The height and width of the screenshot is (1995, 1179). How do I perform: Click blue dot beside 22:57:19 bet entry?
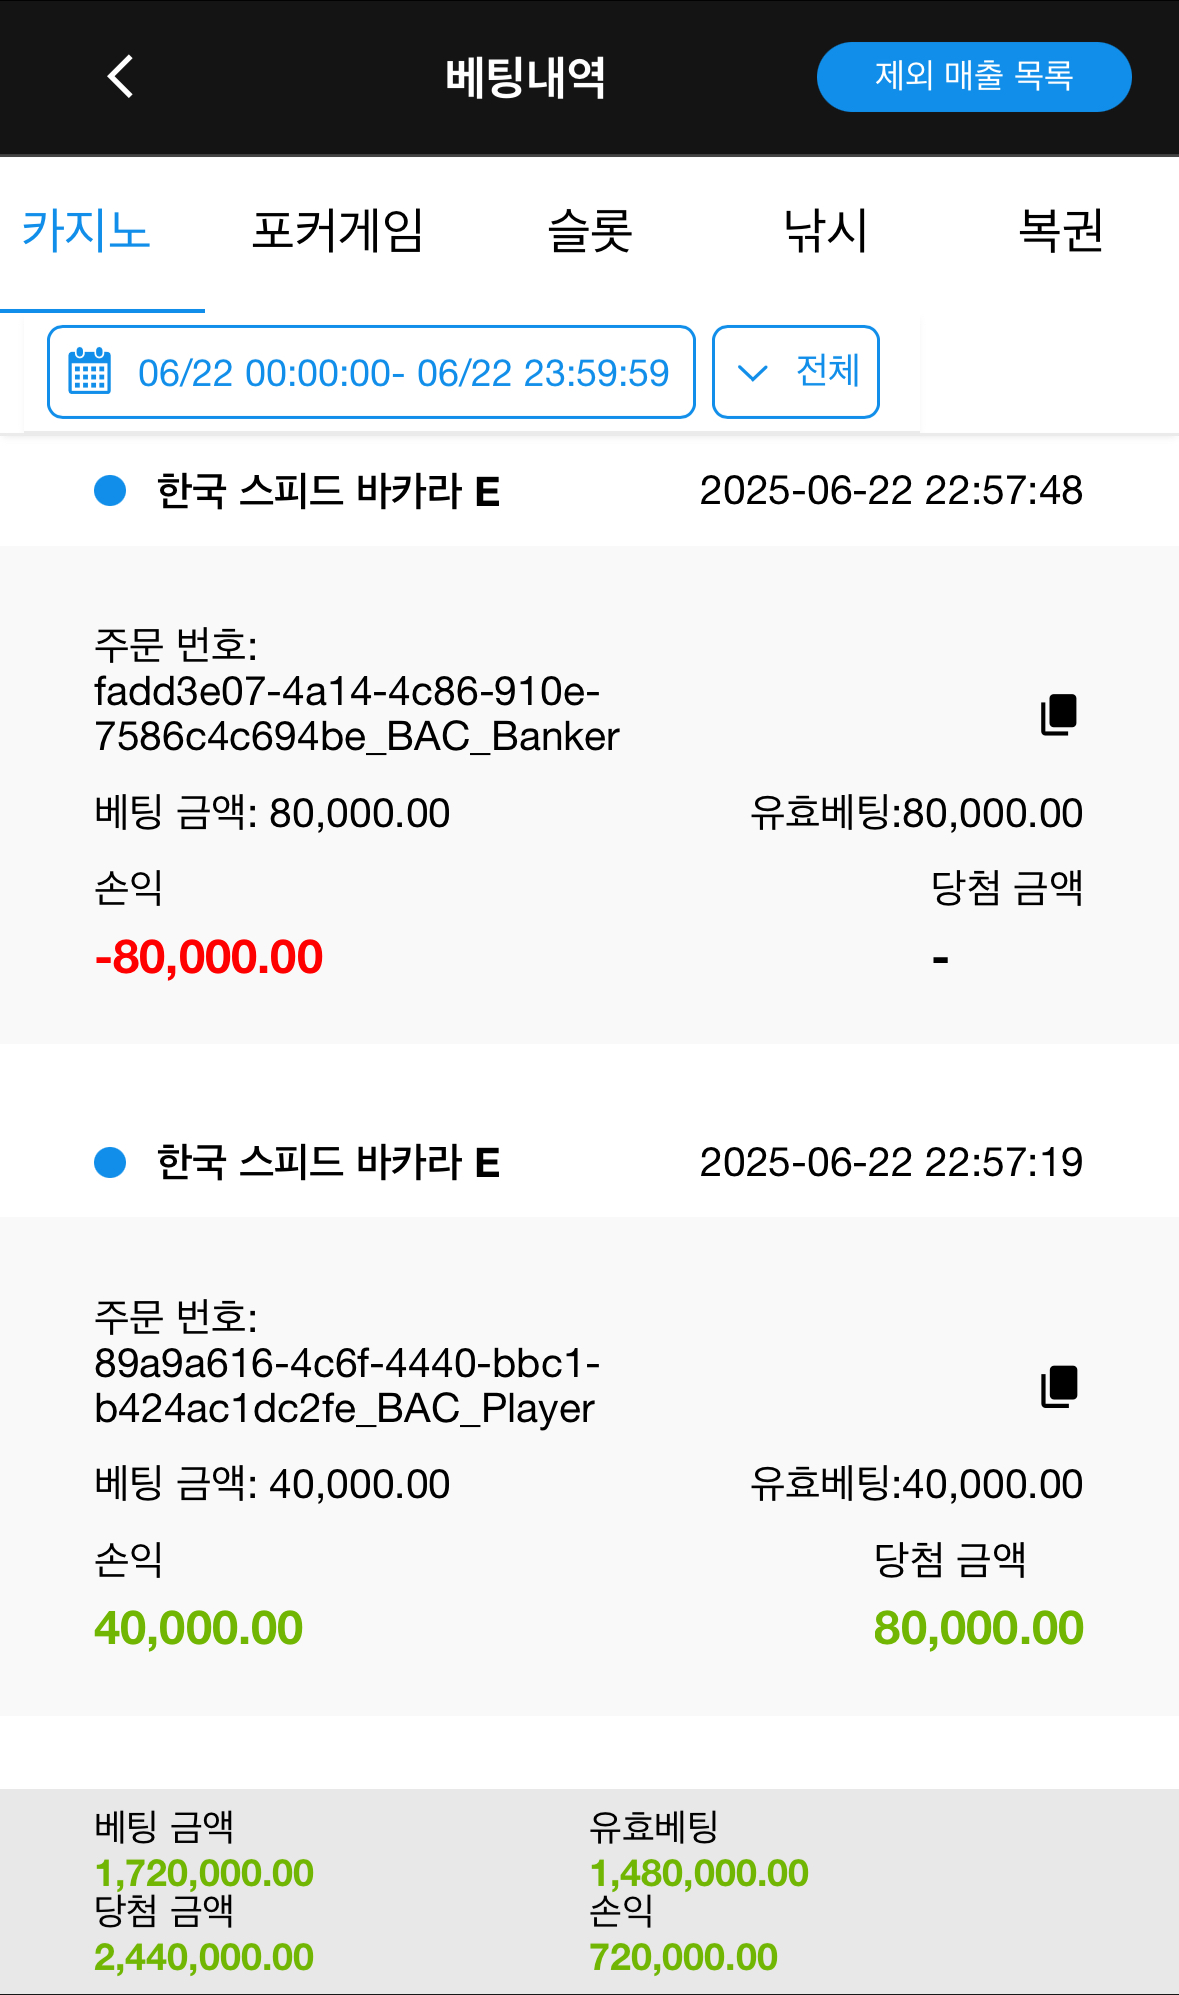click(110, 1162)
